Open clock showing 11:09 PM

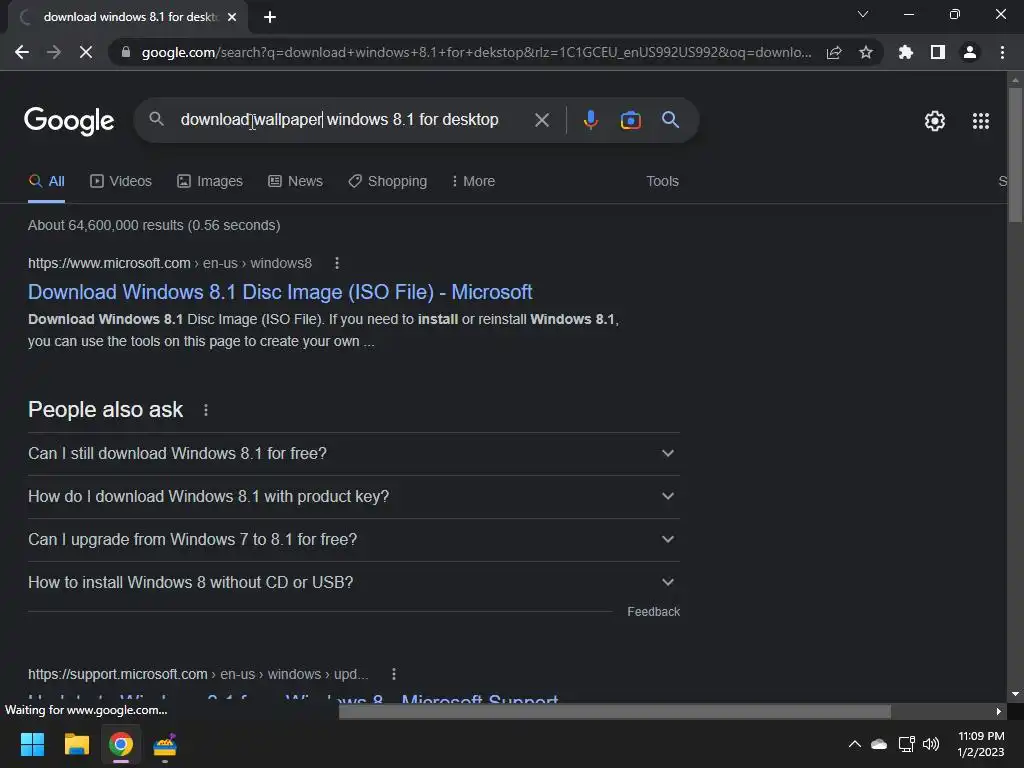pyautogui.click(x=980, y=744)
